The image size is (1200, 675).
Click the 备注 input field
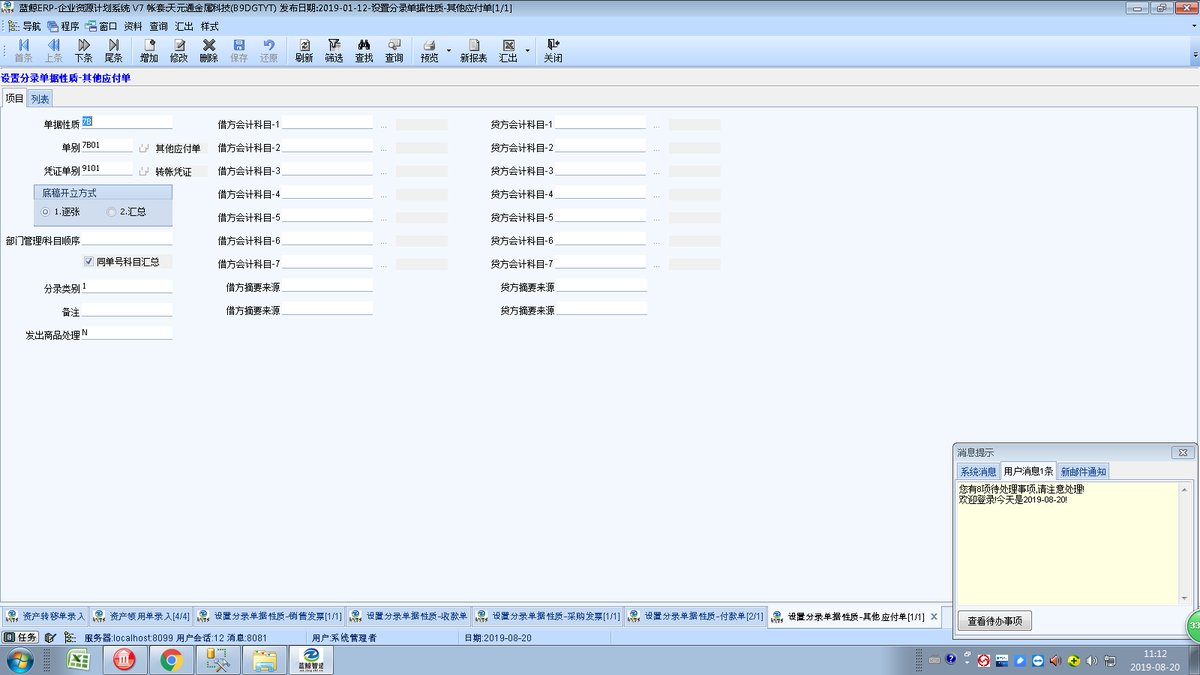(x=127, y=310)
